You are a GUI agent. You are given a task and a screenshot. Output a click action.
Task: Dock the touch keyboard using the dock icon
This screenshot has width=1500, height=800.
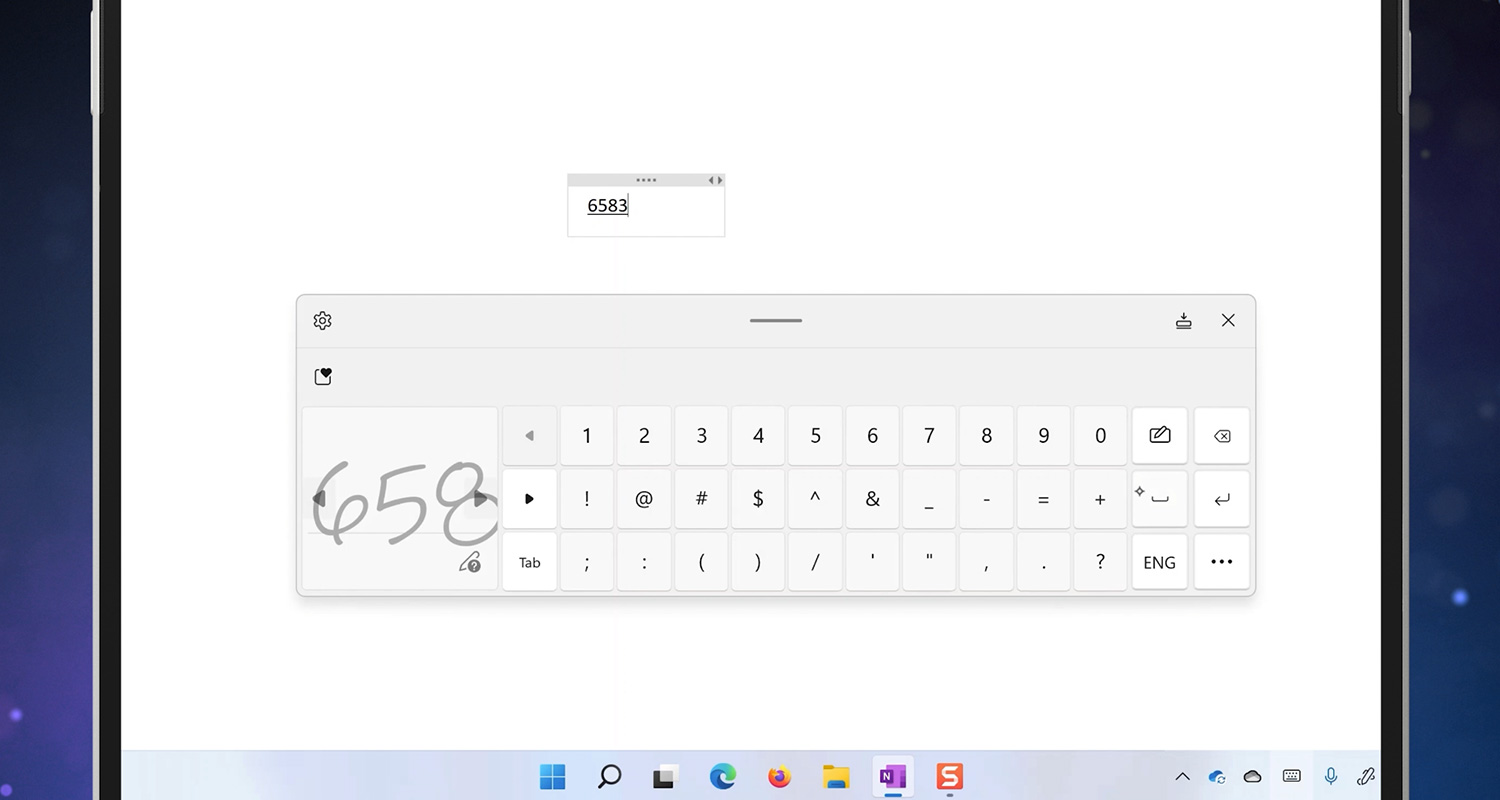point(1184,320)
